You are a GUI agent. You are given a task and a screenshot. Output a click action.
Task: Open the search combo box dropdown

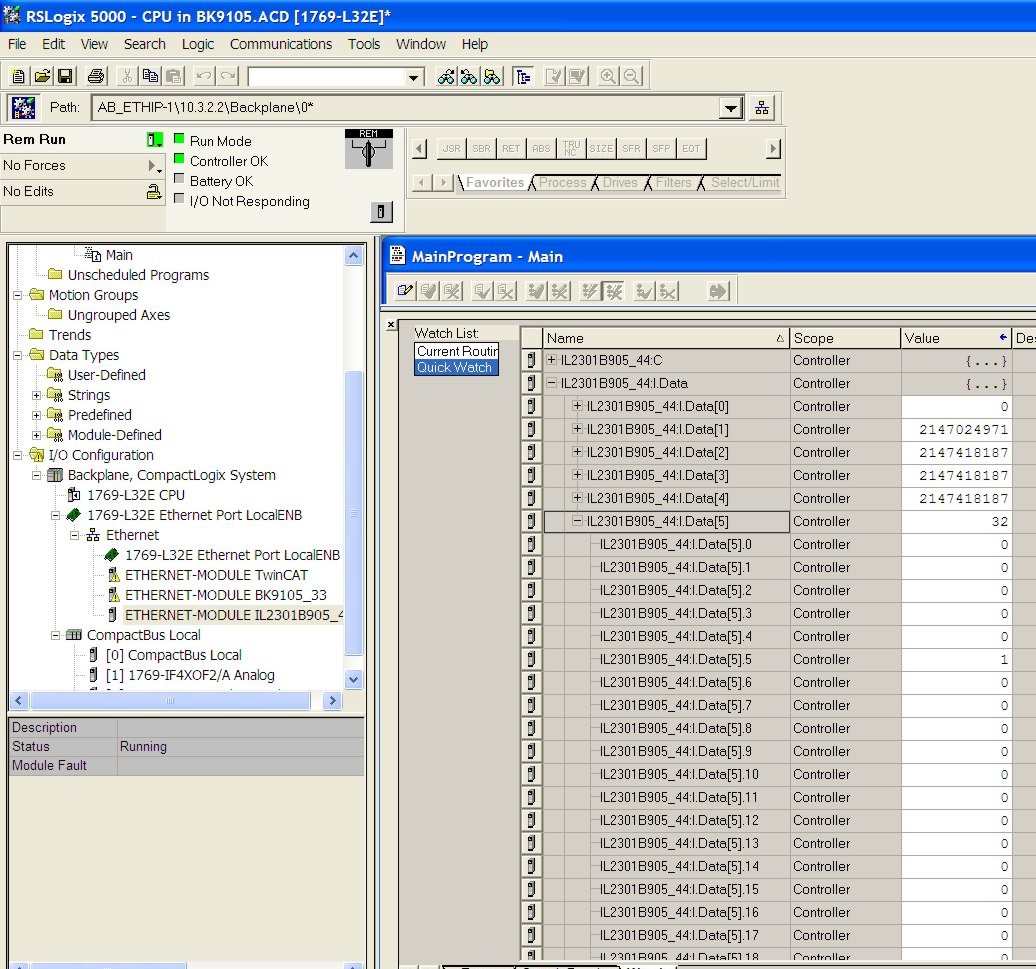coord(414,77)
